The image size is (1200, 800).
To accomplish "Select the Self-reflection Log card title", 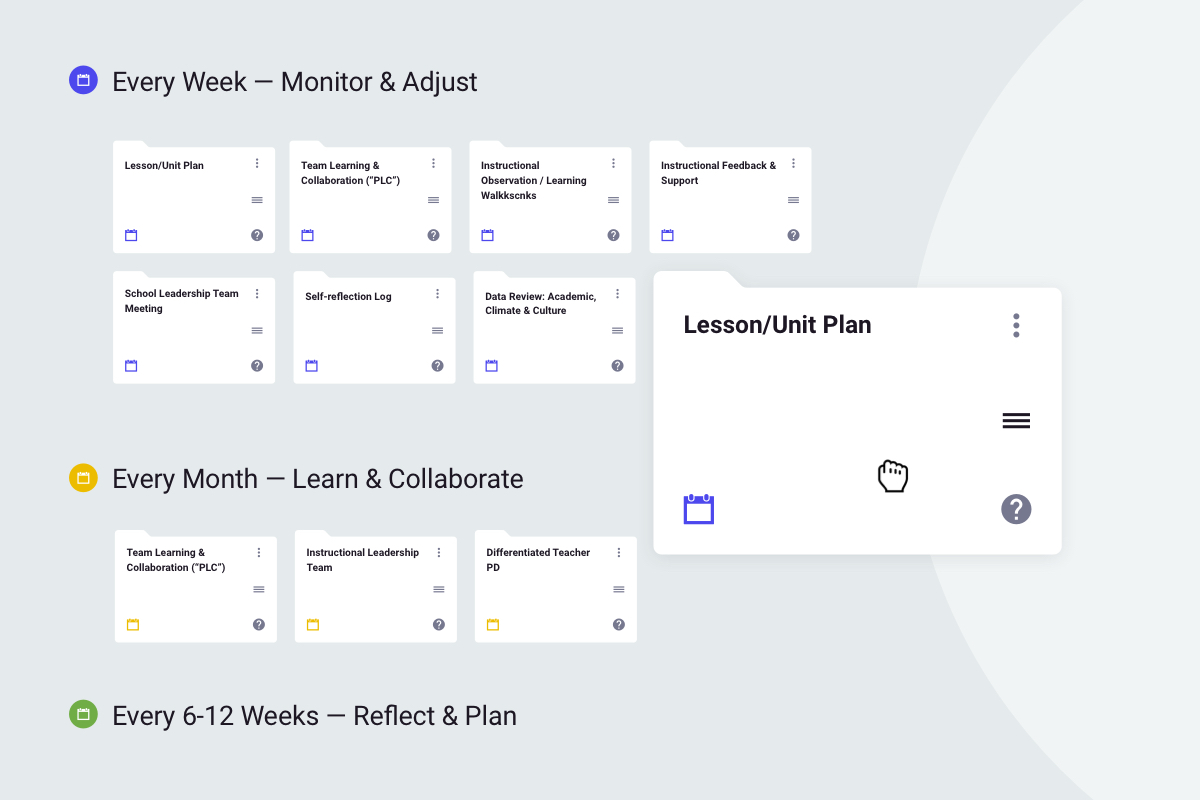I will click(x=348, y=297).
